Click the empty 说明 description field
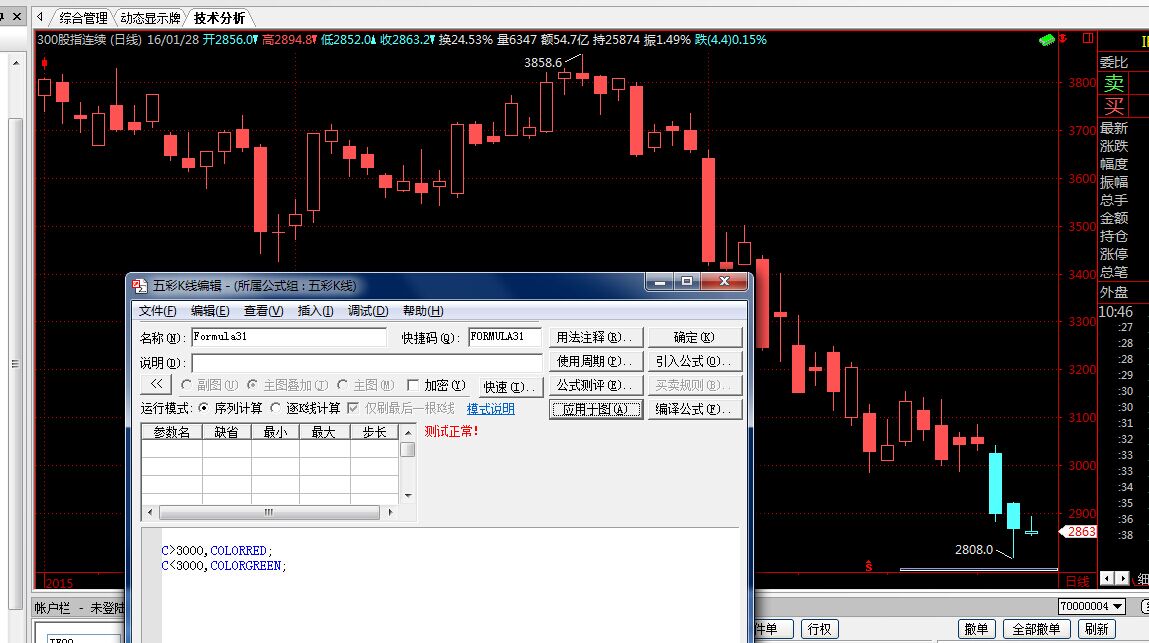Viewport: 1149px width, 643px height. (367, 363)
